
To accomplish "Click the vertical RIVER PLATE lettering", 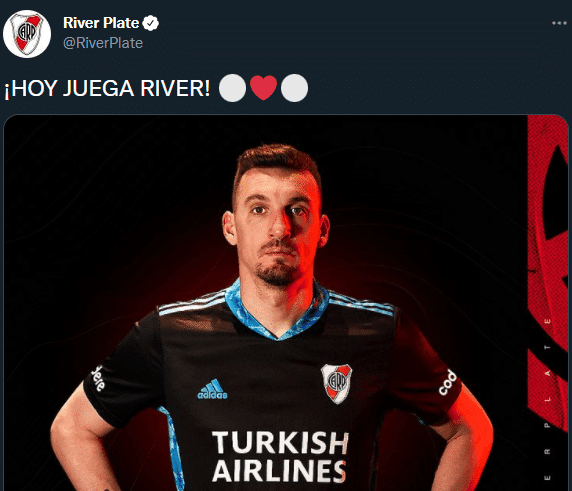I will click(x=547, y=399).
